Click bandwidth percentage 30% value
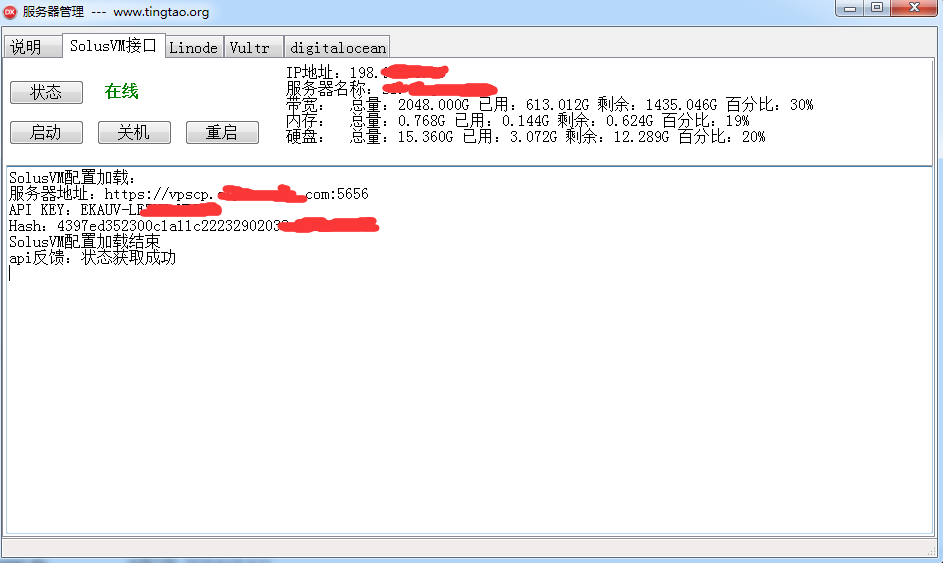Screen dimensions: 943x563 point(802,105)
